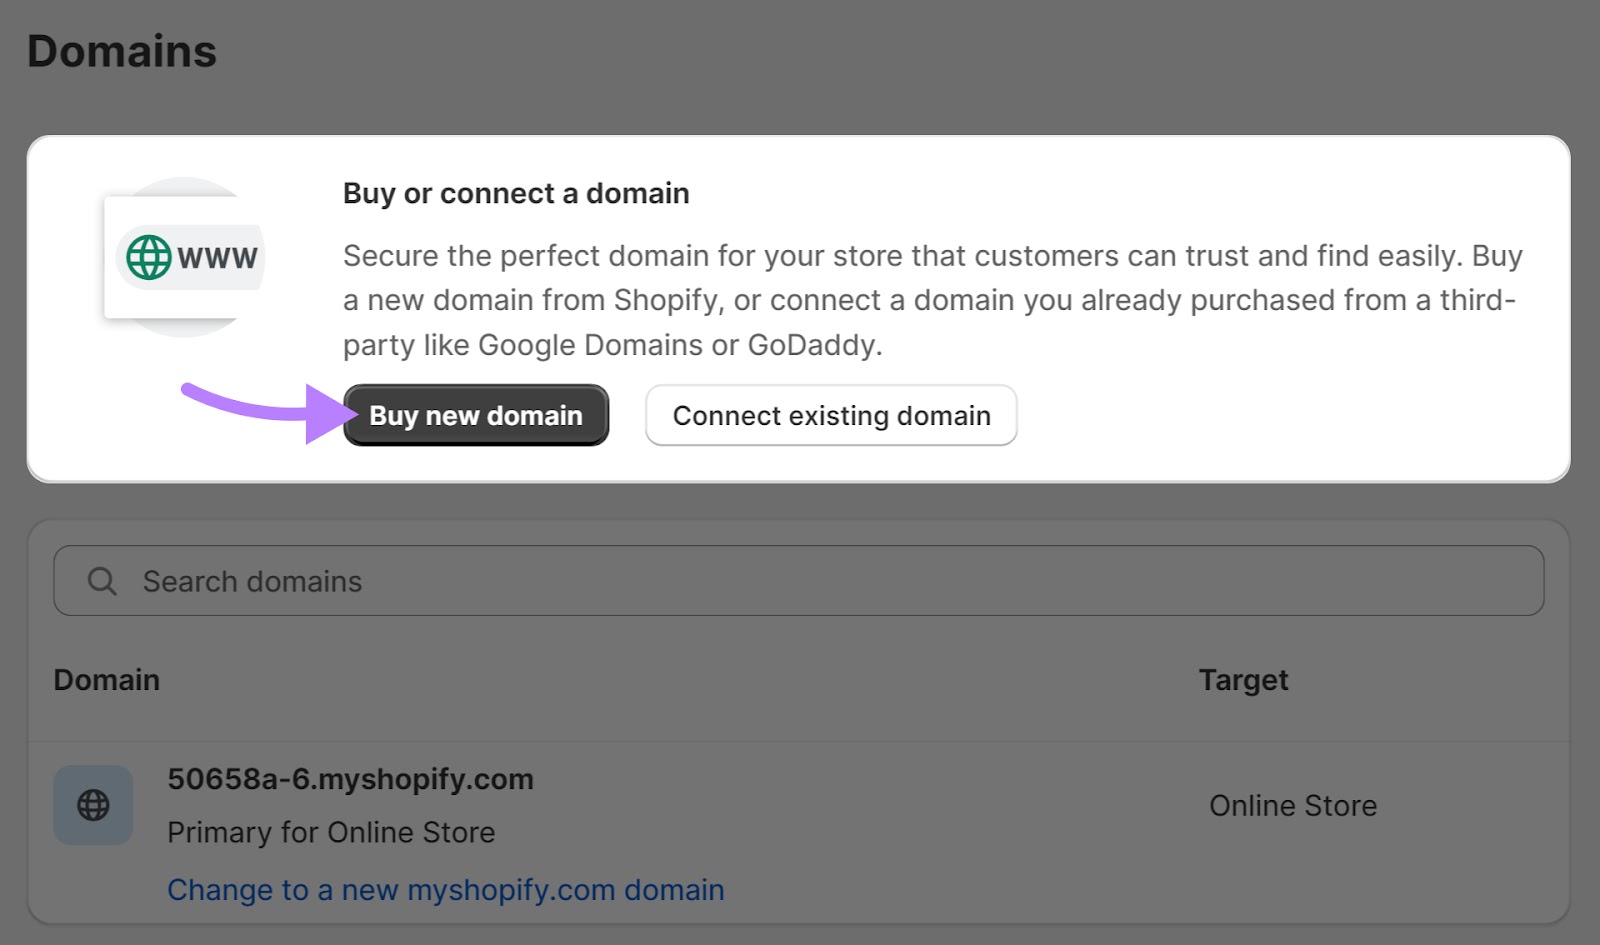The height and width of the screenshot is (945, 1600).
Task: Click the WWW text next to the globe graphic
Action: 217,257
